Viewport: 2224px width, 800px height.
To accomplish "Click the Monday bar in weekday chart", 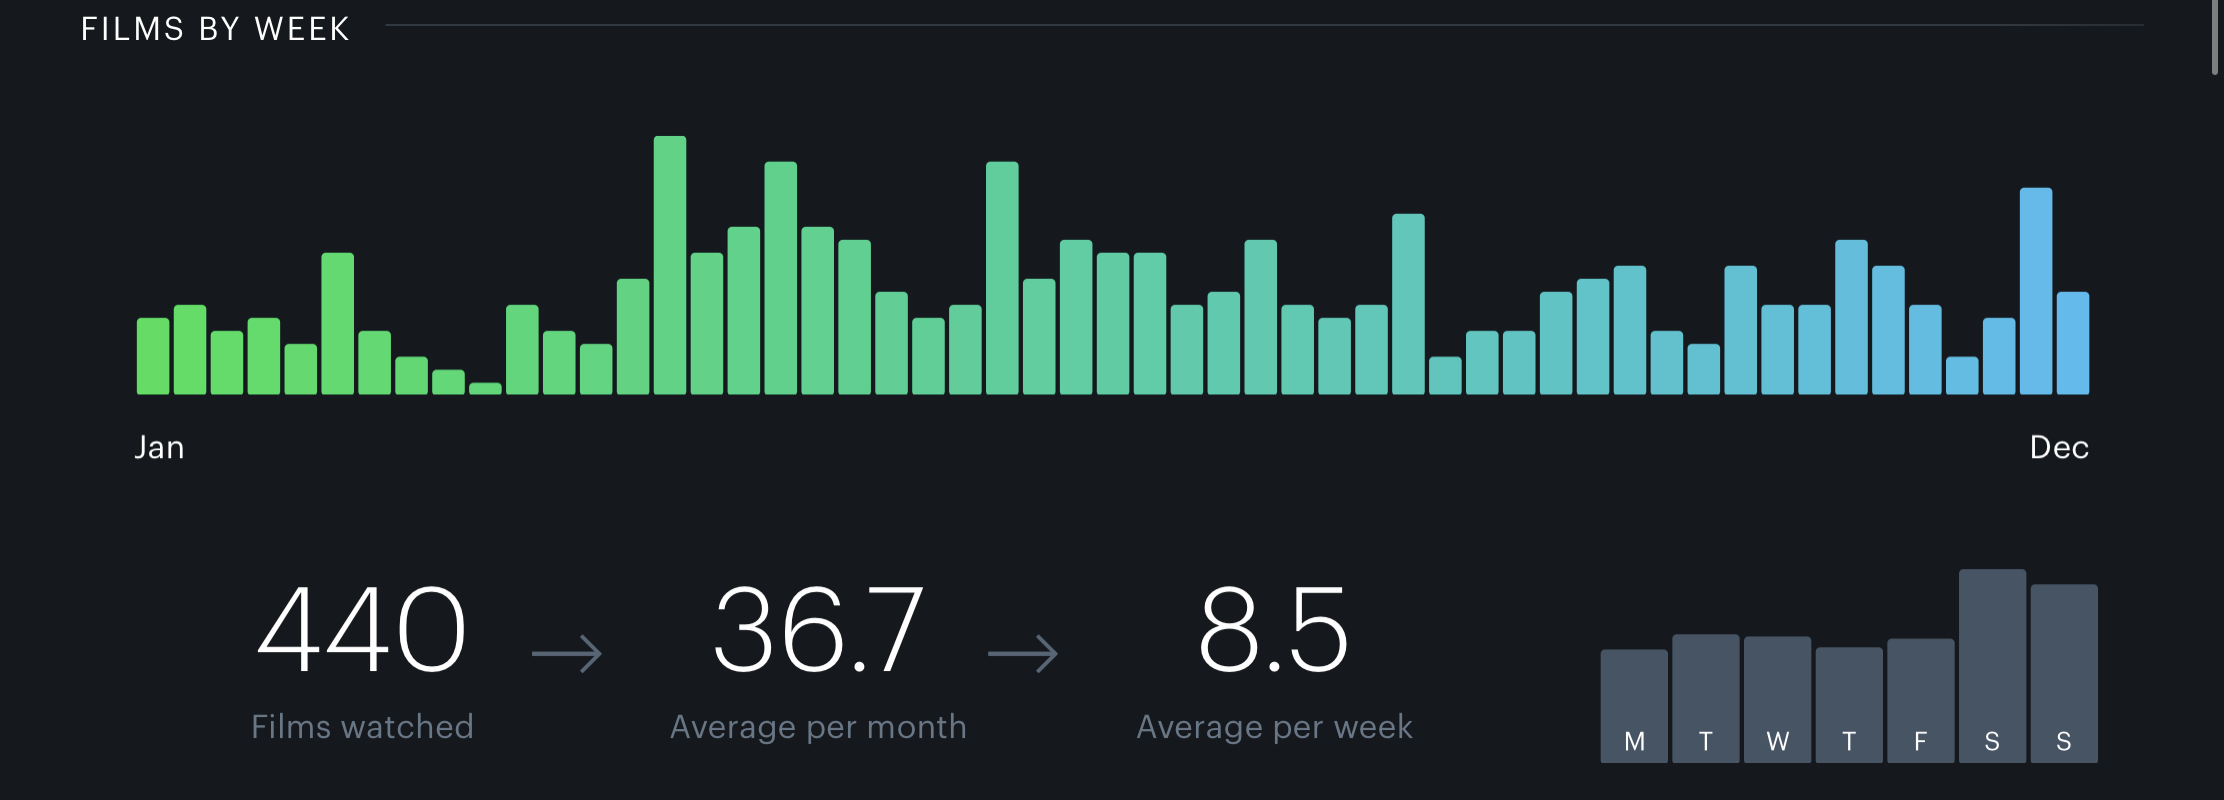I will tap(1634, 705).
